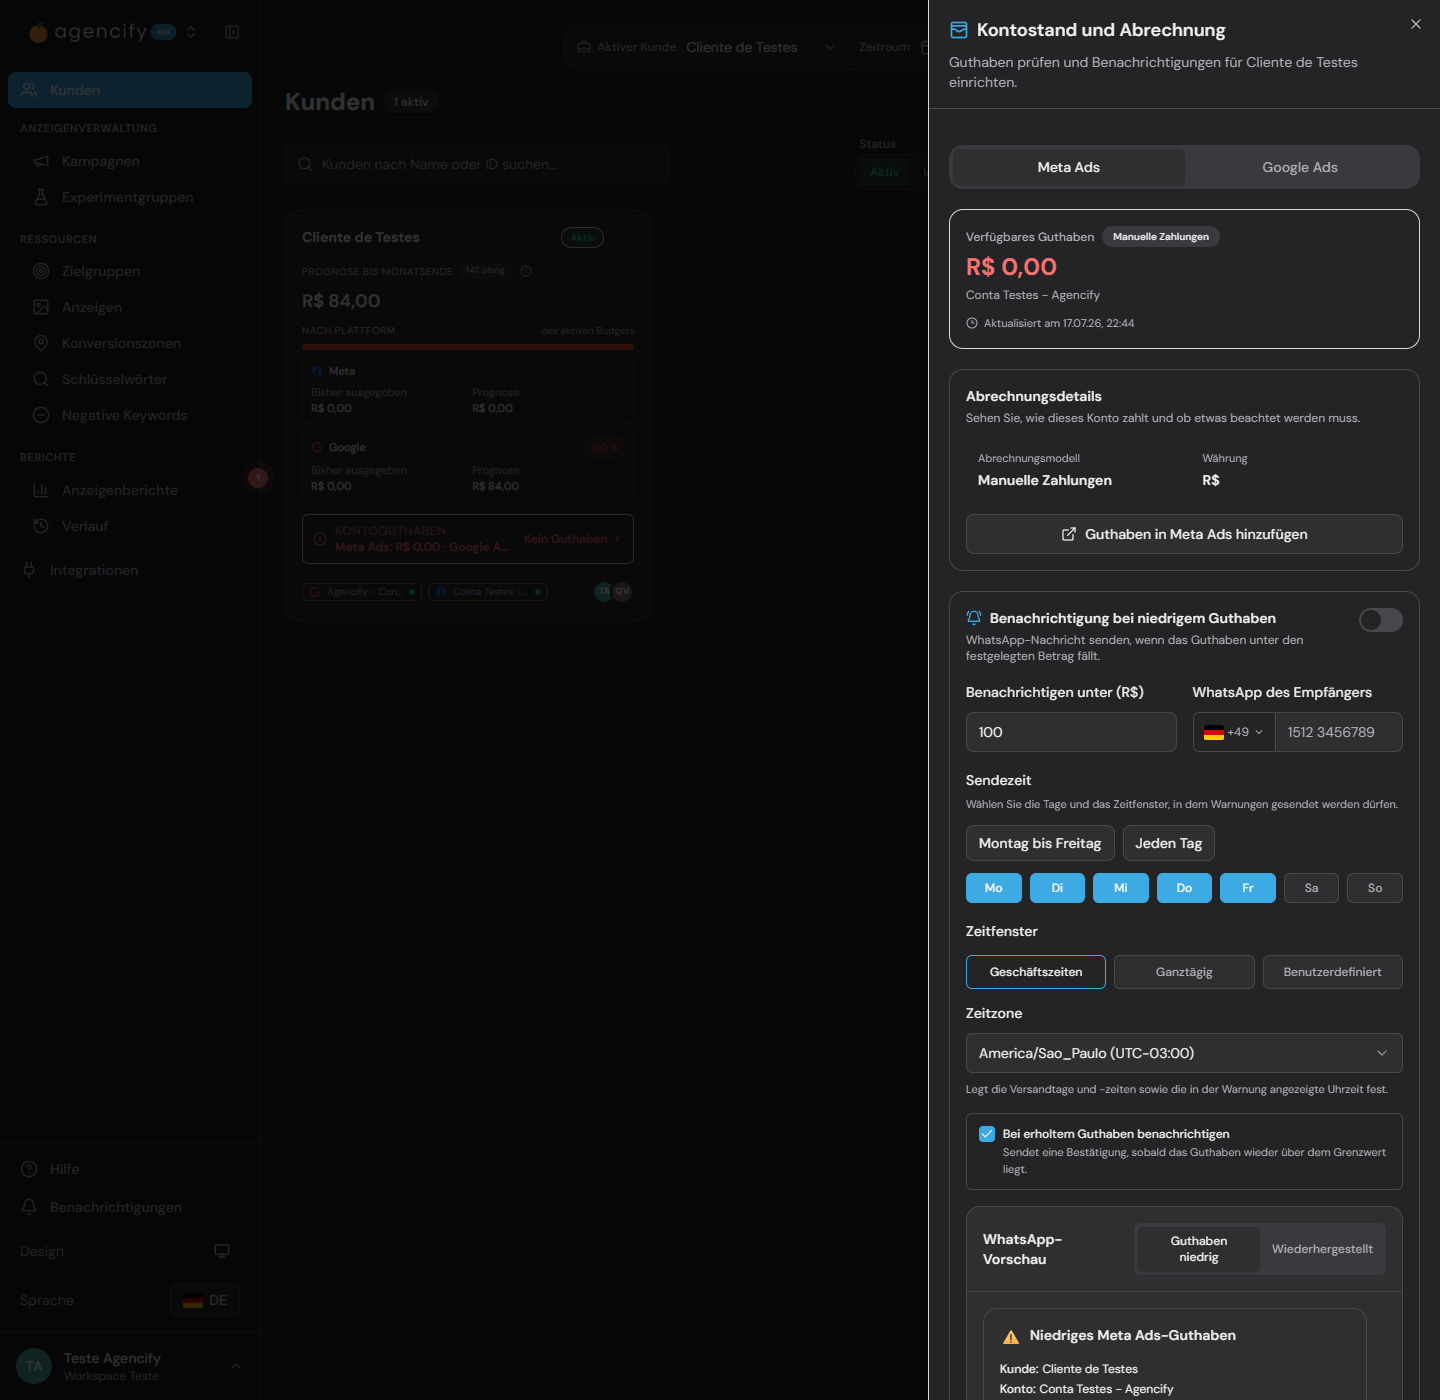Open Experimentgruppen via its flask icon

pyautogui.click(x=41, y=197)
